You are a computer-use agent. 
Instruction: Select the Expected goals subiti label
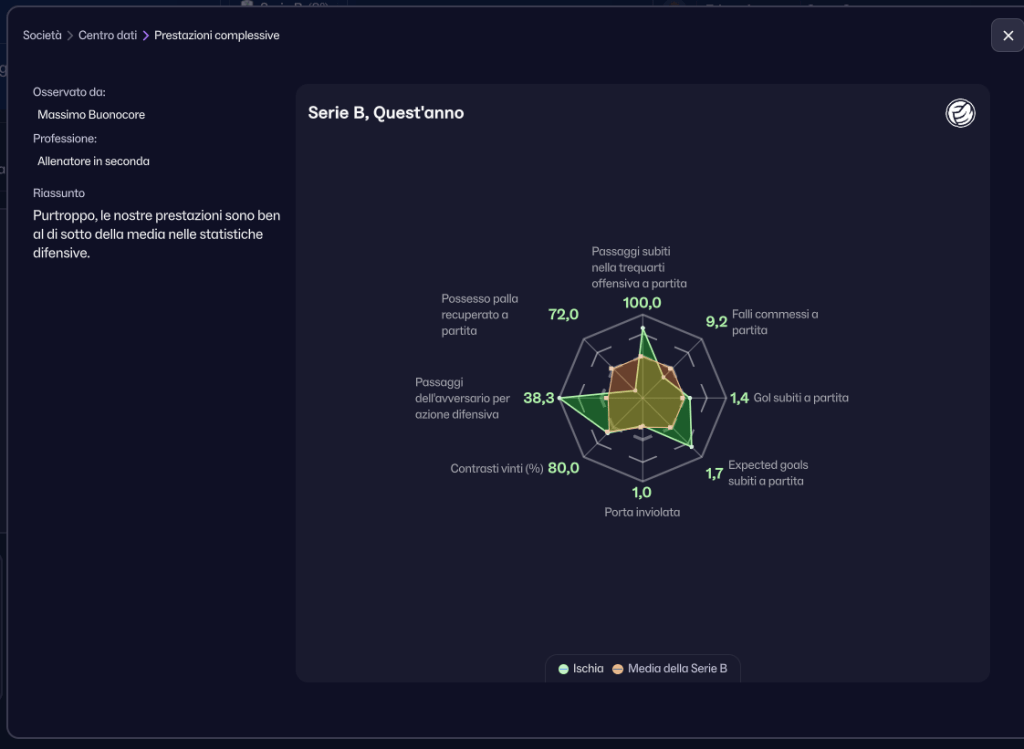(768, 473)
